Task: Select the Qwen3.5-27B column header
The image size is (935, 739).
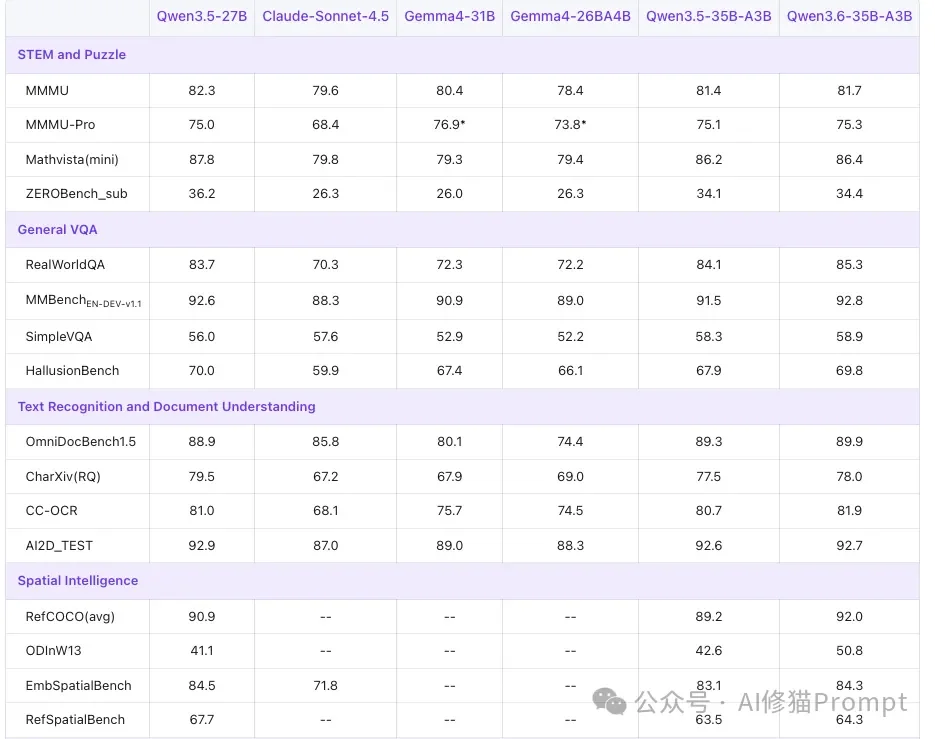Action: (201, 16)
